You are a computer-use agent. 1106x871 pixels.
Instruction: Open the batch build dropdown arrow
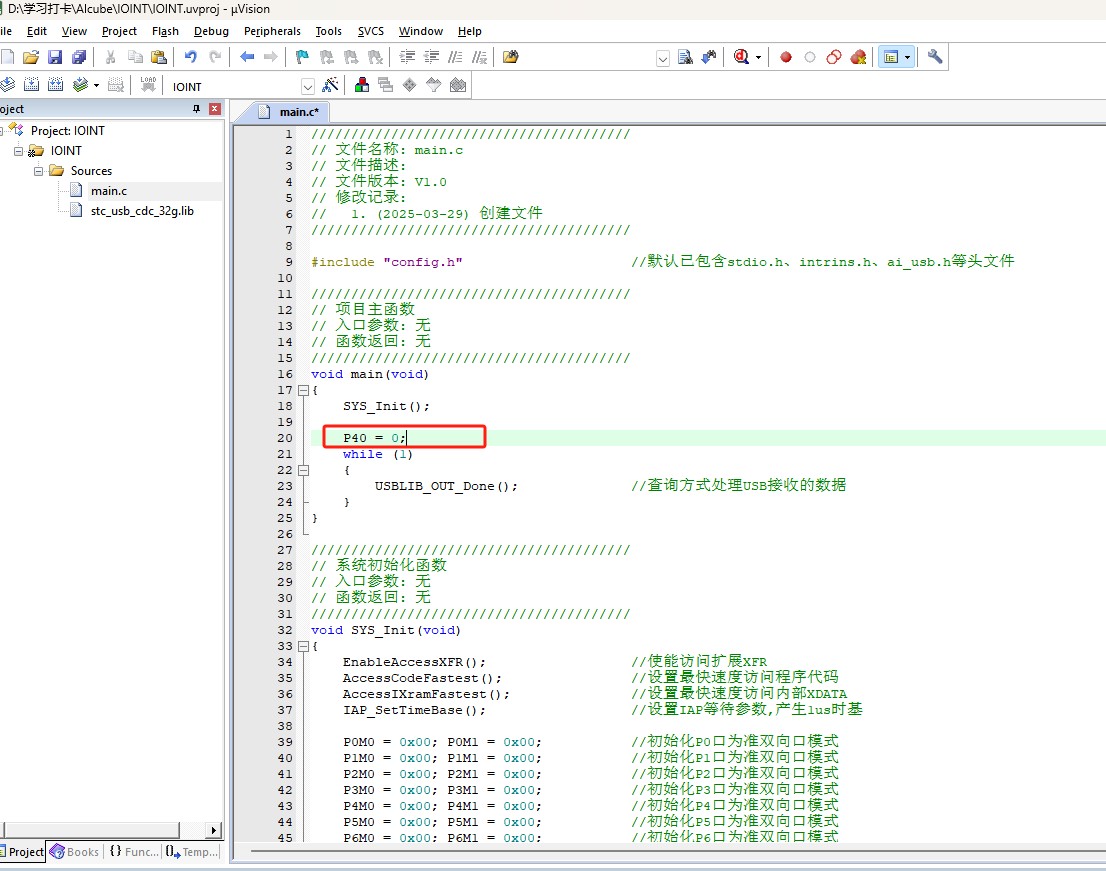tap(96, 85)
